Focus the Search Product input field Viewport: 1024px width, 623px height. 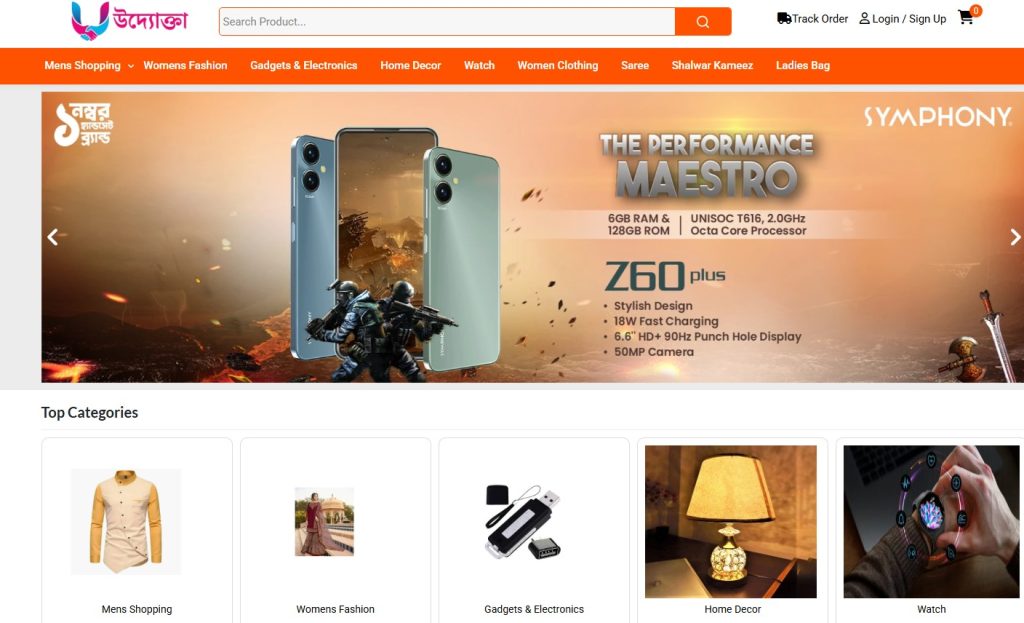pyautogui.click(x=447, y=22)
